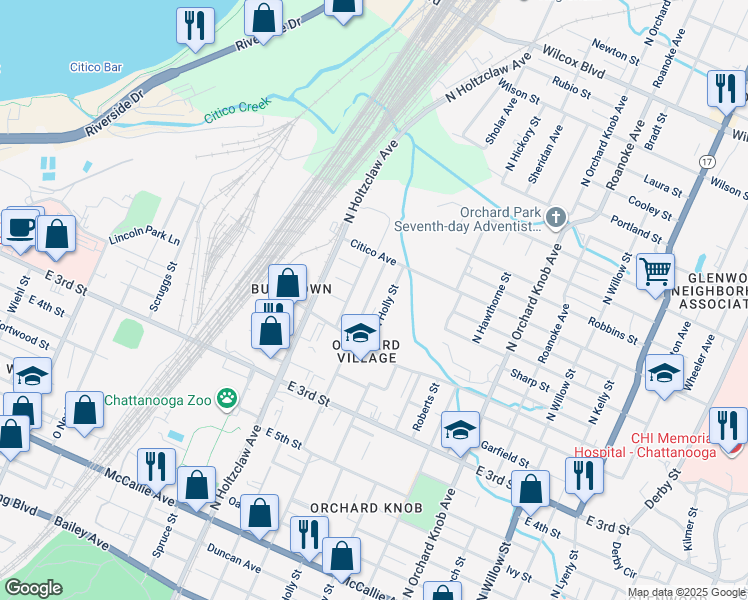
Task: Click the Citico Bar label
Action: [x=96, y=67]
